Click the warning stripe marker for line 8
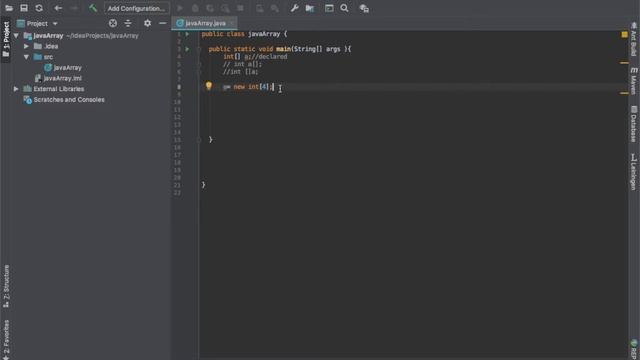 (x=624, y=93)
